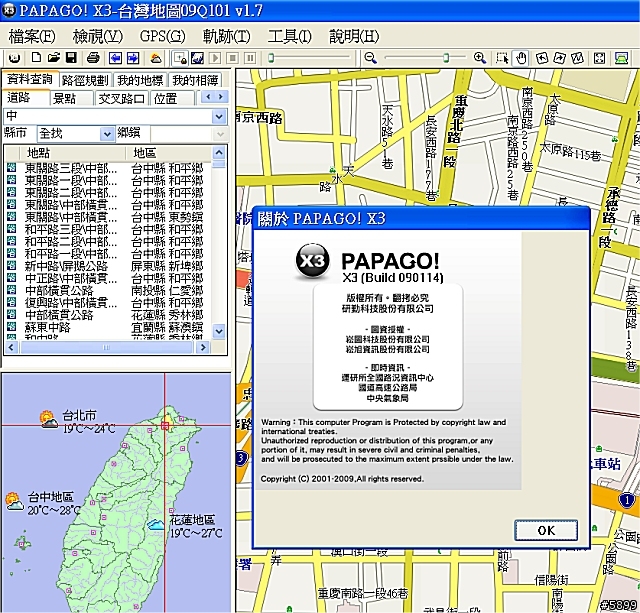Click 花蓮地區 cloud icon on overview map
This screenshot has width=640, height=613.
point(156,524)
